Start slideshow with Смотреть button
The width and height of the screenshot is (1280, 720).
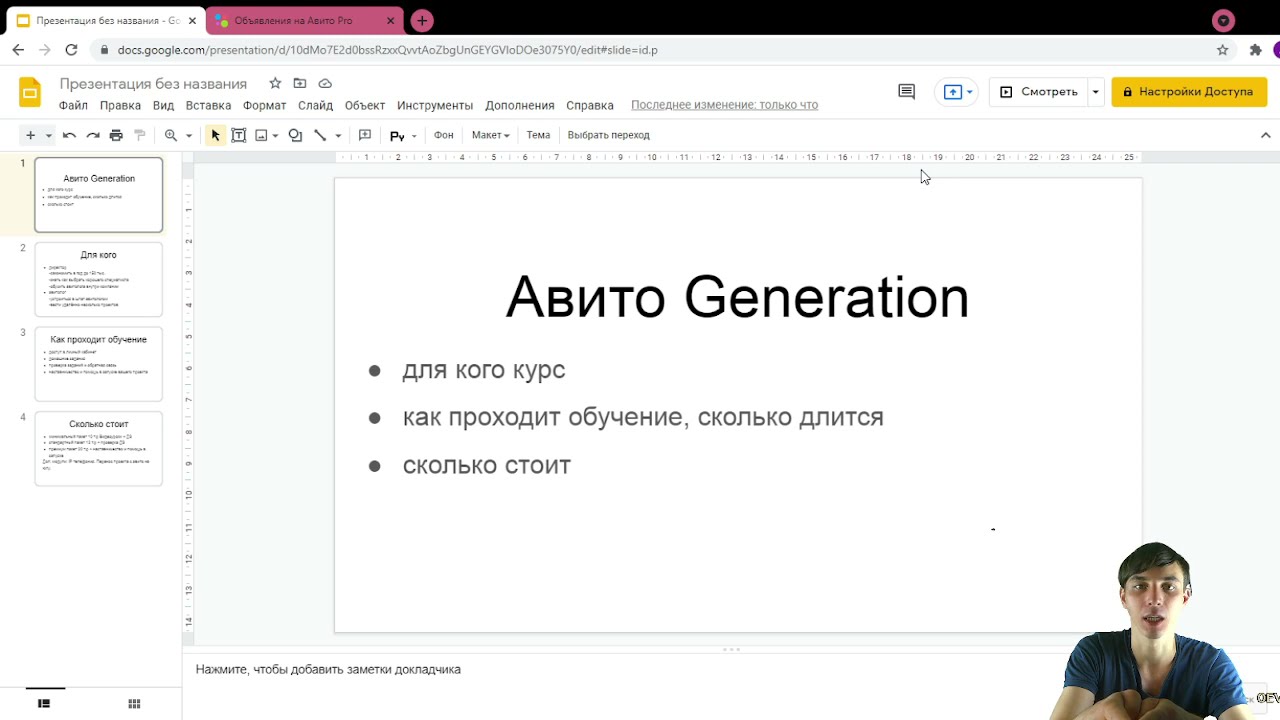pyautogui.click(x=1039, y=92)
